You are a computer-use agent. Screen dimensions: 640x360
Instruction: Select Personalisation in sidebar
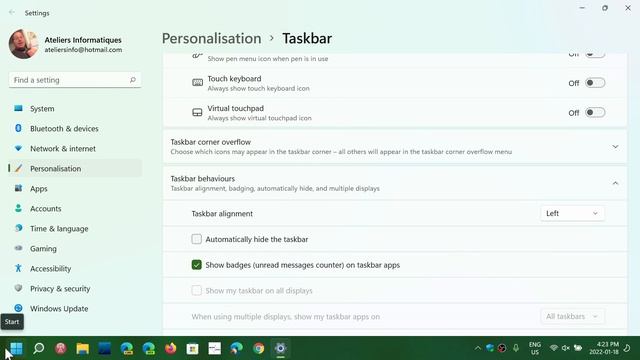pos(75,169)
